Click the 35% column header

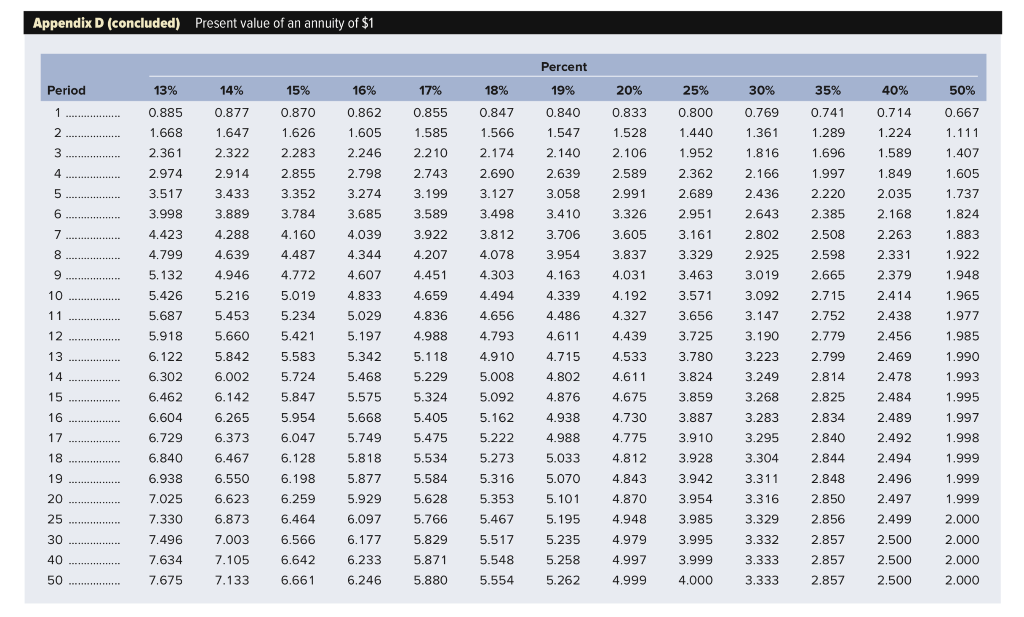(x=826, y=90)
